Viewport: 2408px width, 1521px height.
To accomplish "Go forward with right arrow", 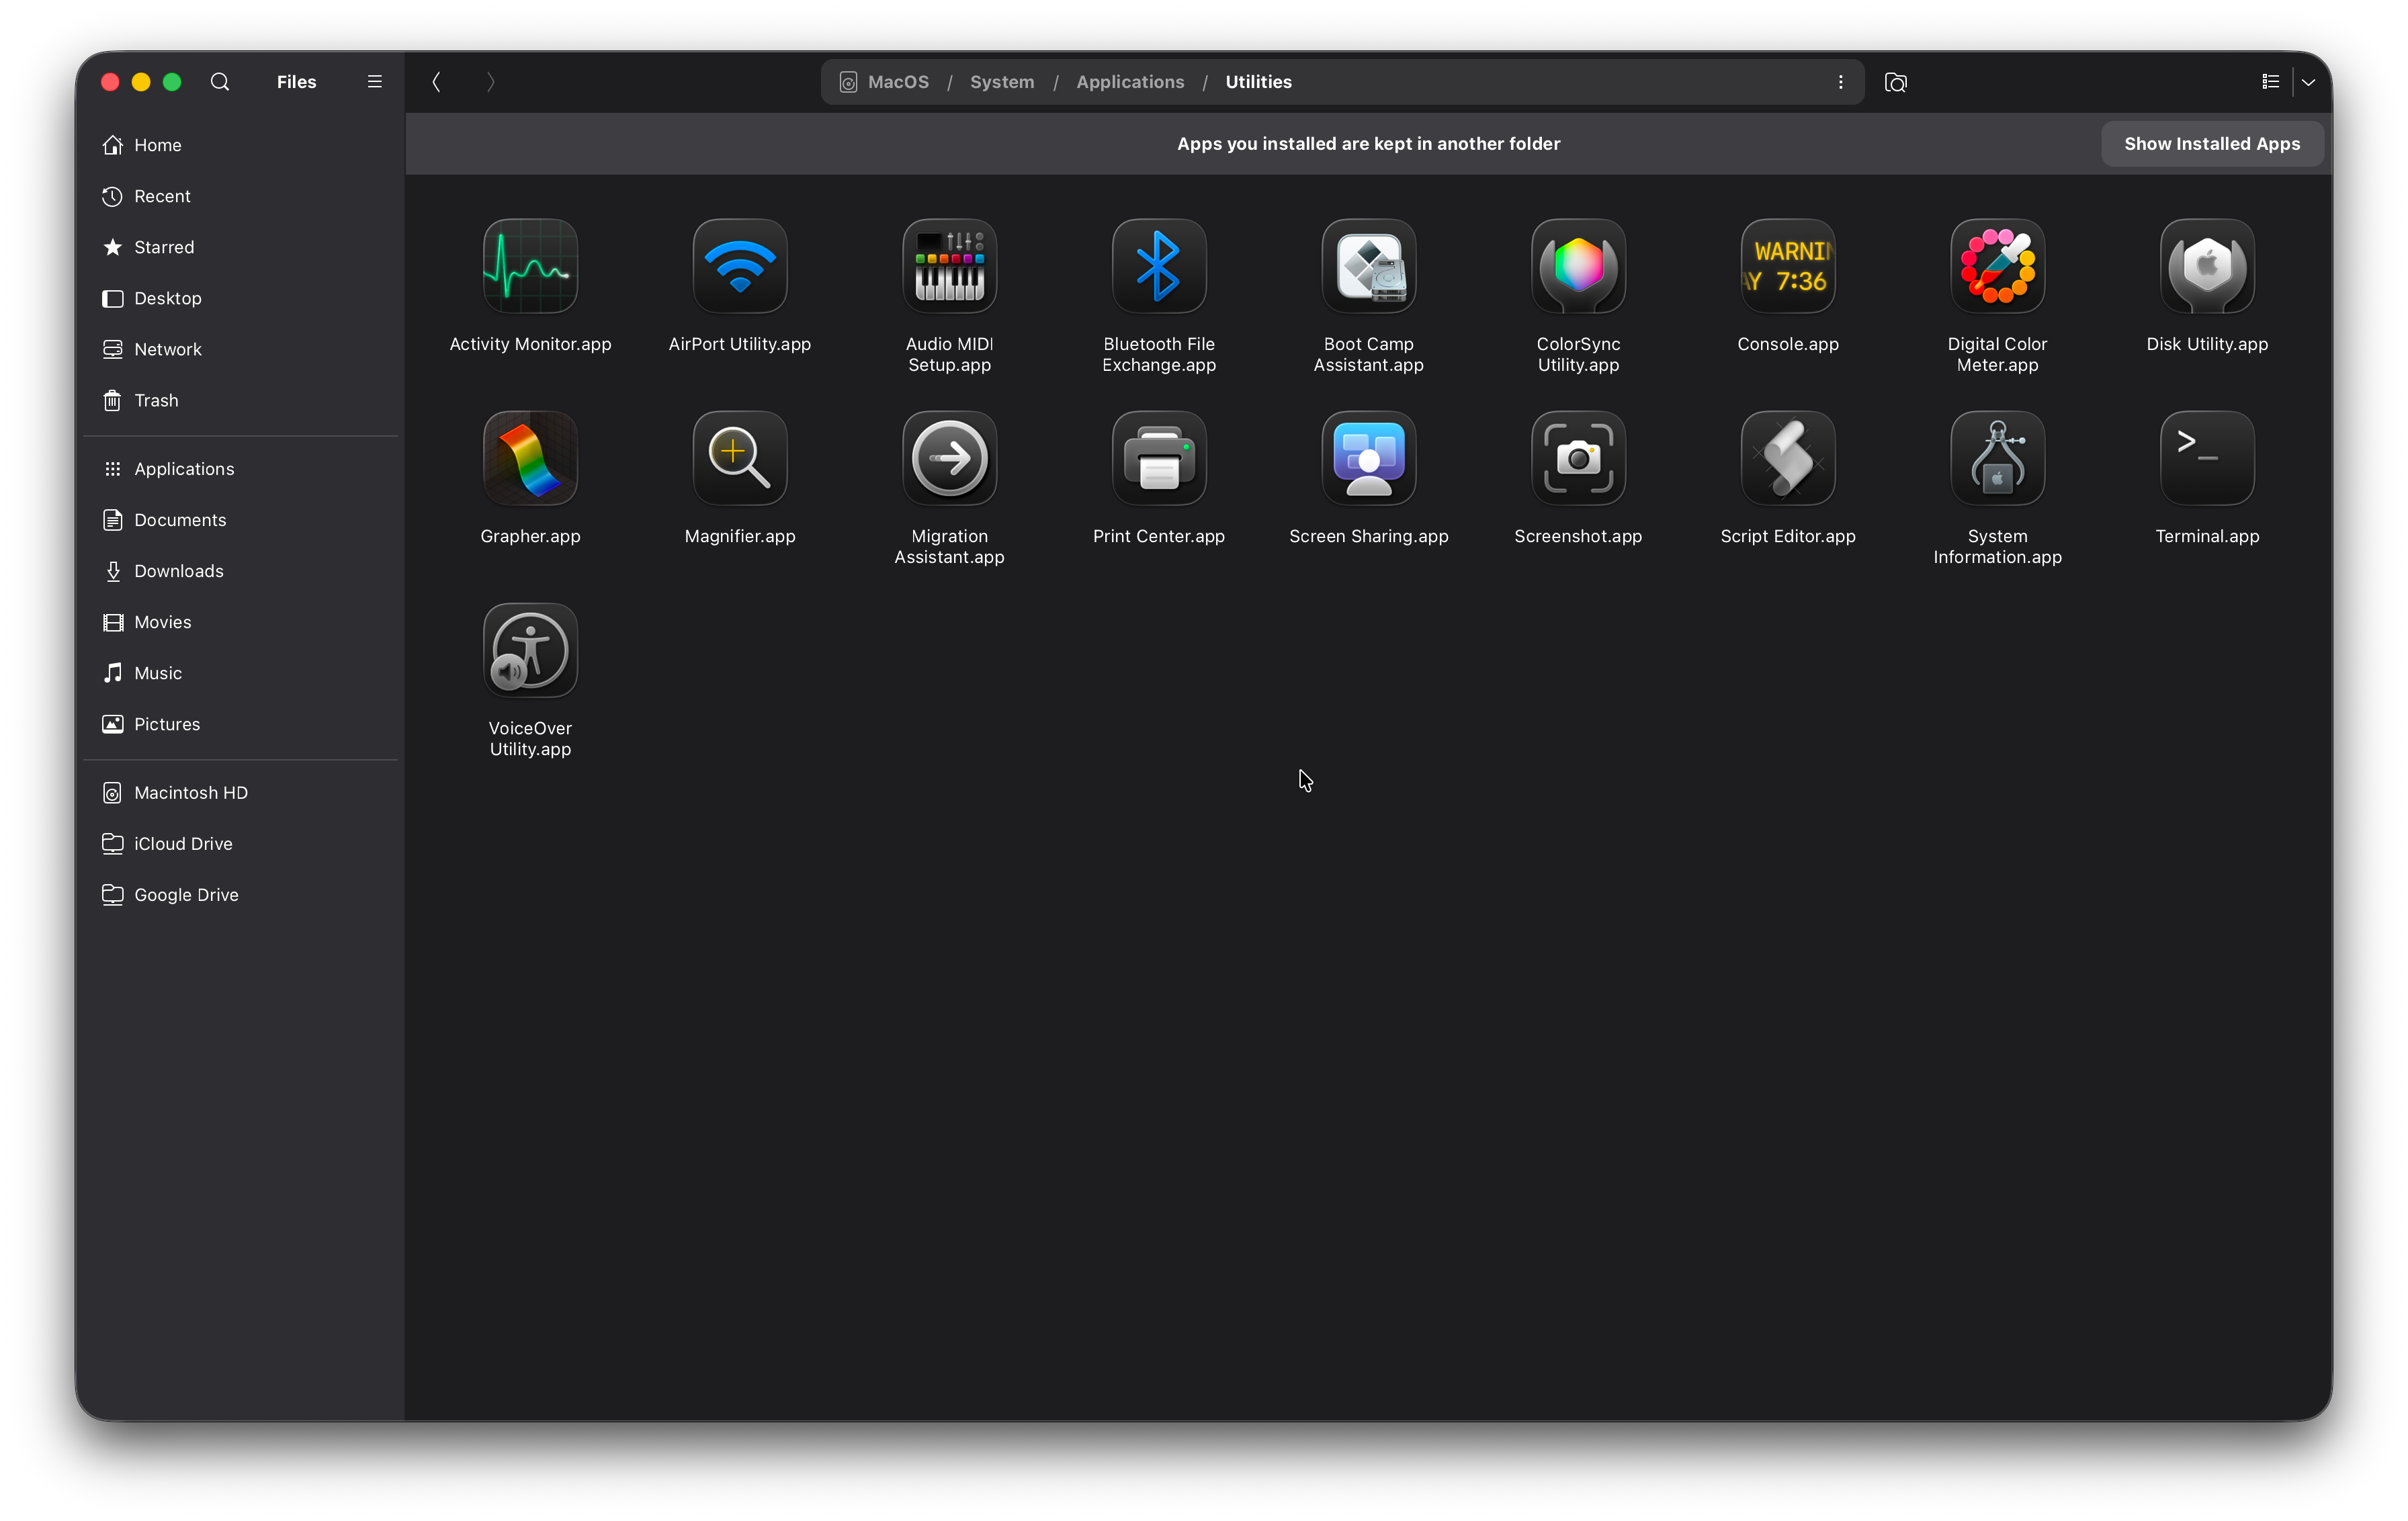I will [x=490, y=82].
